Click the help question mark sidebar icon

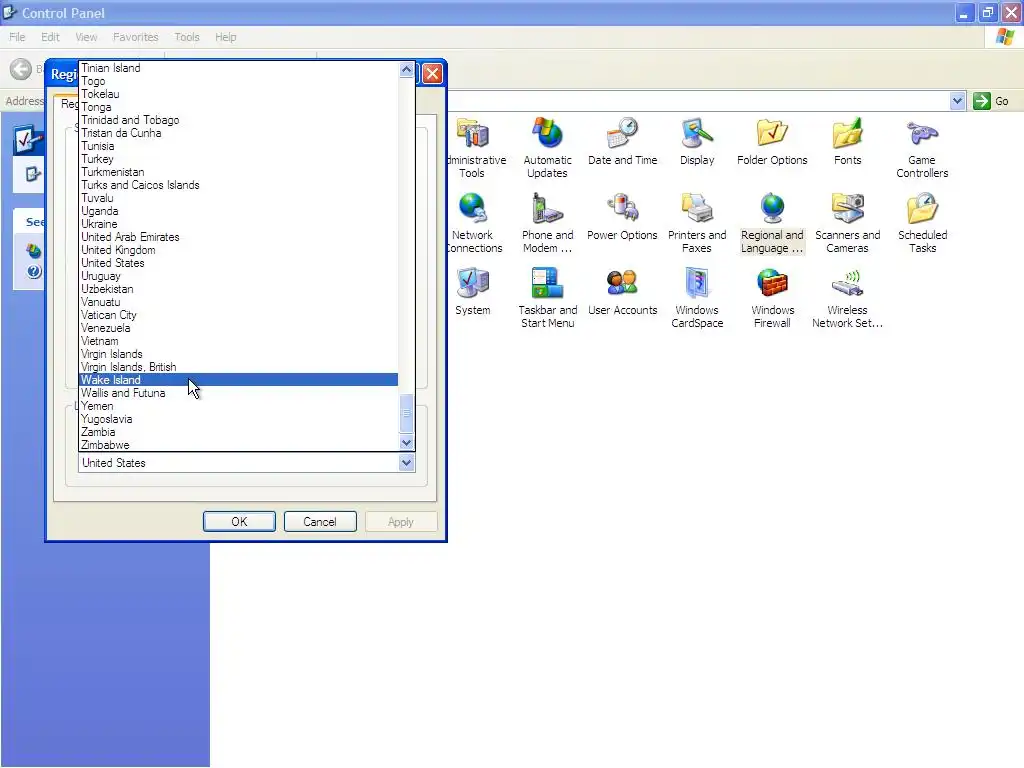click(34, 272)
